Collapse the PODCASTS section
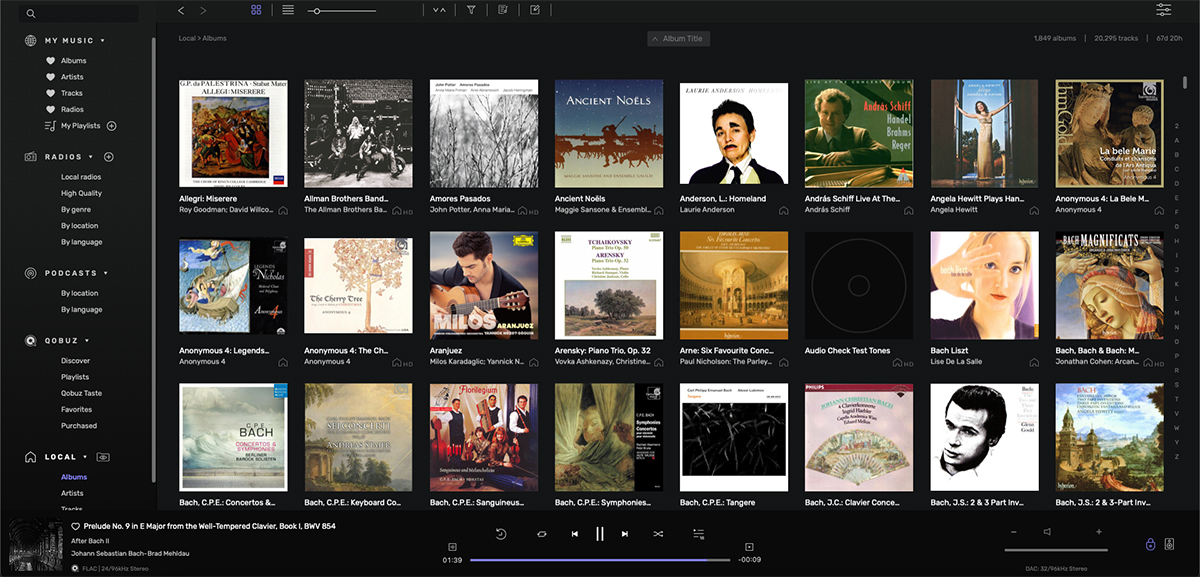This screenshot has width=1200, height=577. click(x=106, y=273)
